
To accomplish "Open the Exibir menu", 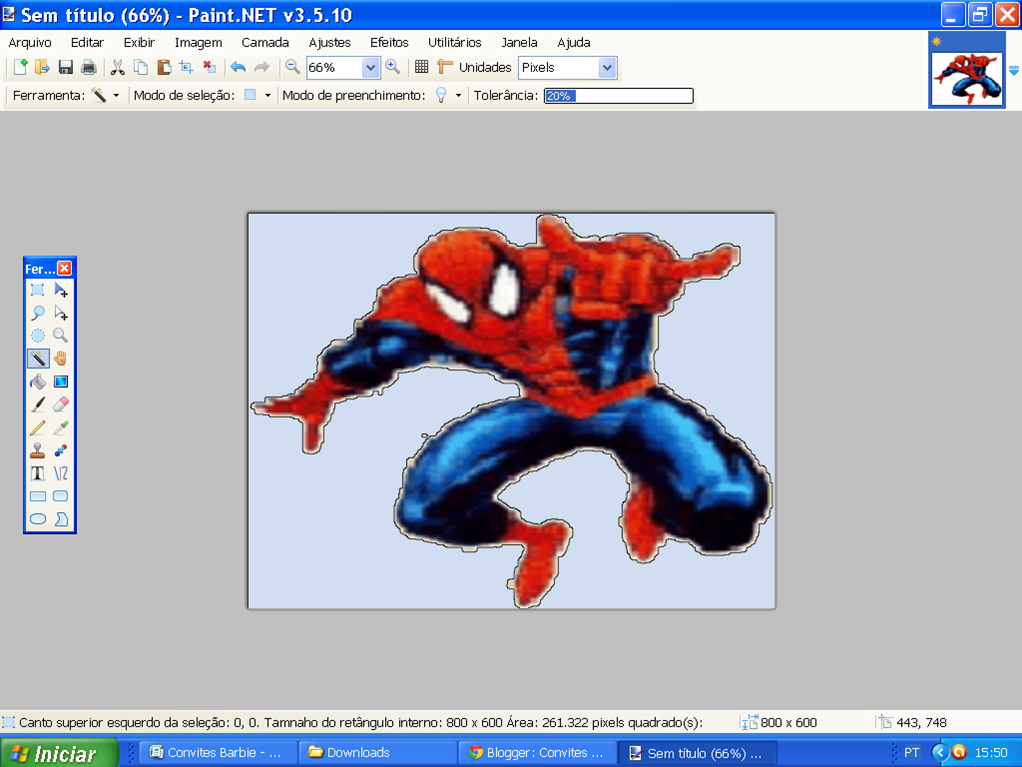I will click(x=139, y=42).
